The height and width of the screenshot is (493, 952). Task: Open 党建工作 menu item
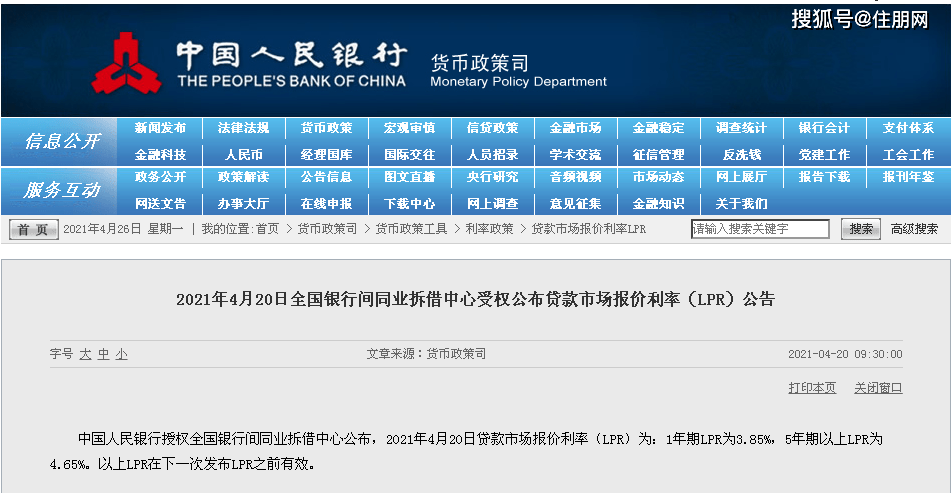(824, 155)
